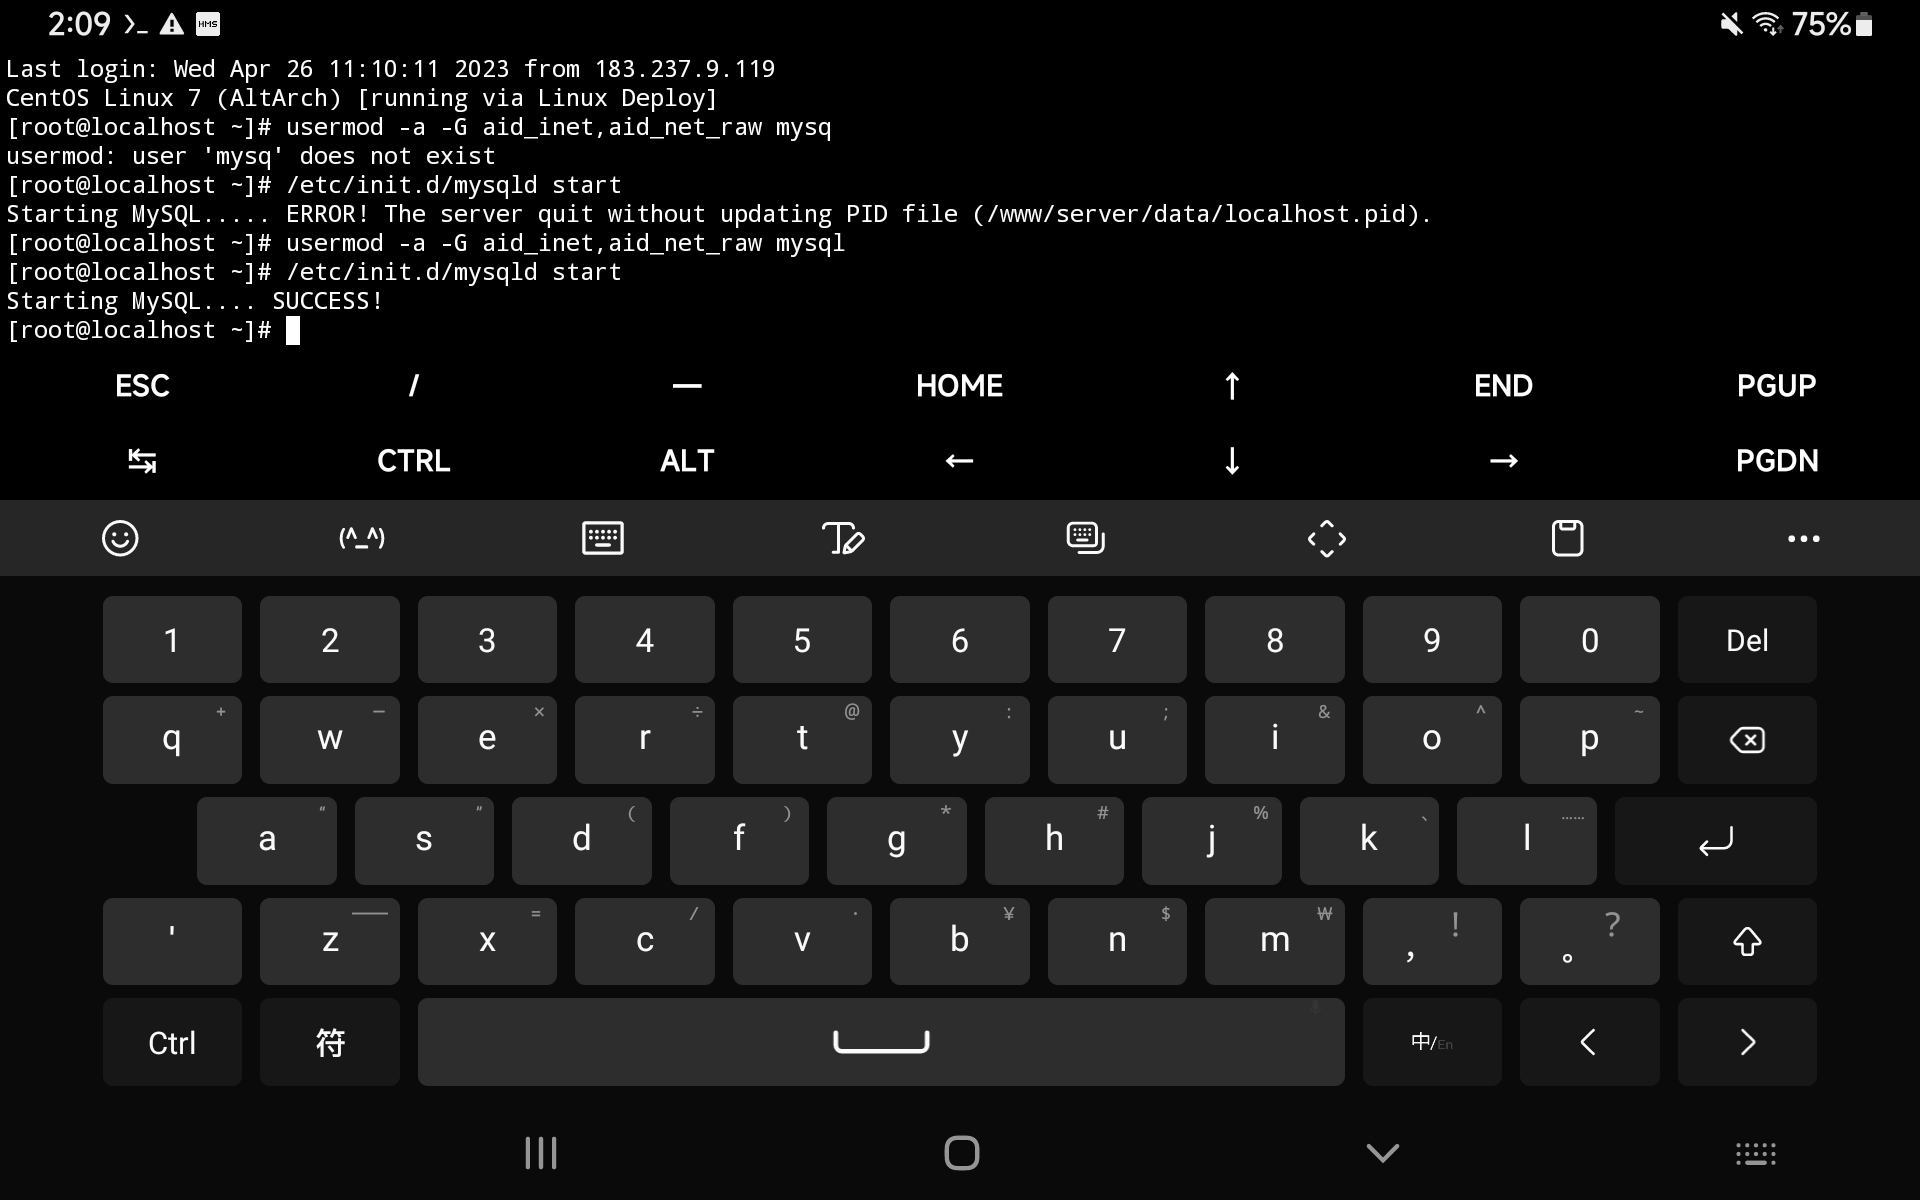Open the keyboard mode switch icon
This screenshot has height=1200, width=1920.
pyautogui.click(x=1086, y=539)
